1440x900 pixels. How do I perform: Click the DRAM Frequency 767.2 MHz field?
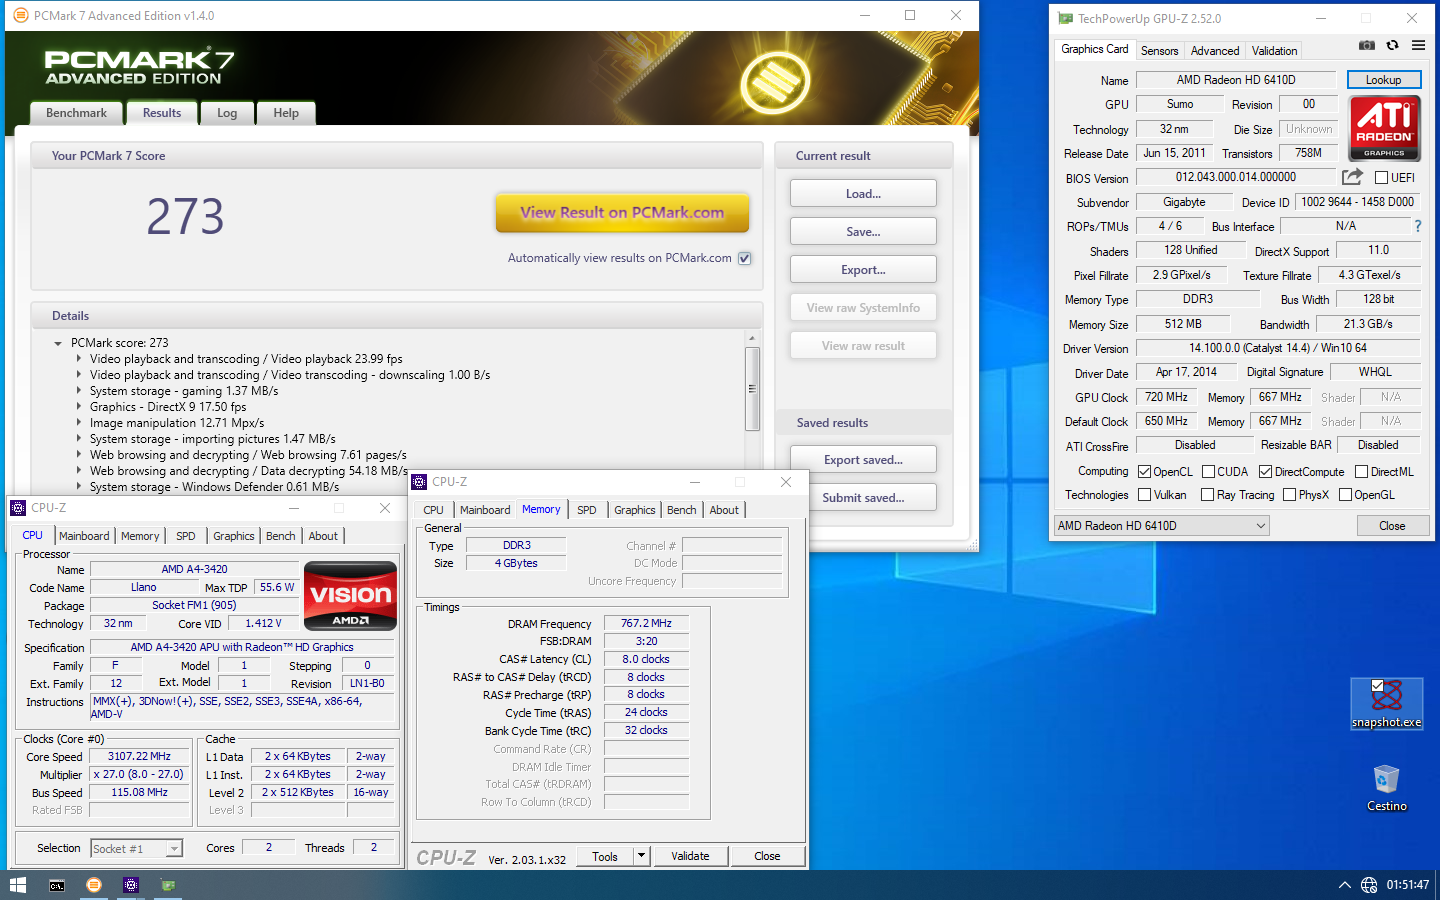(x=646, y=623)
